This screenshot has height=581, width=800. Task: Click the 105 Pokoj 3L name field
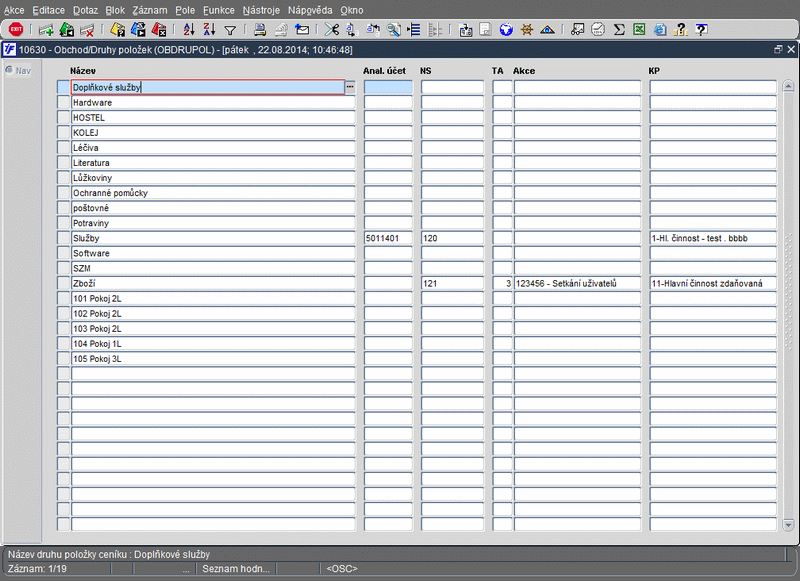click(213, 359)
